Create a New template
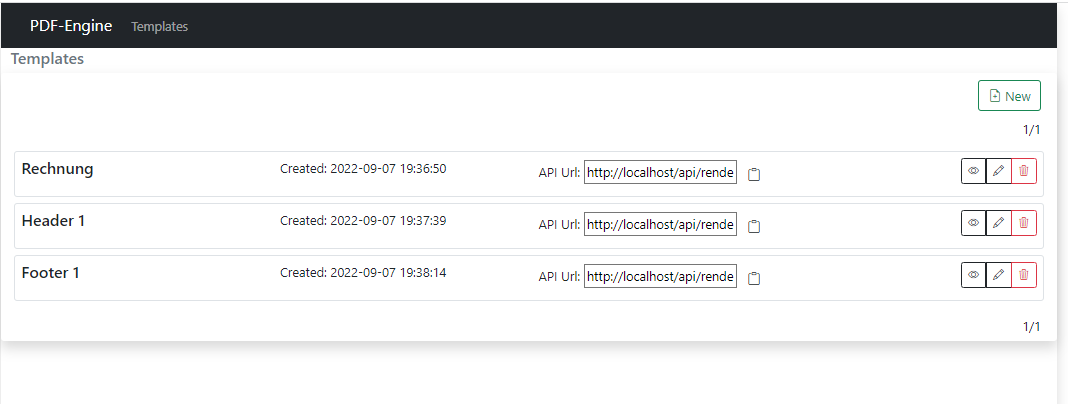This screenshot has width=1068, height=404. pos(1009,96)
